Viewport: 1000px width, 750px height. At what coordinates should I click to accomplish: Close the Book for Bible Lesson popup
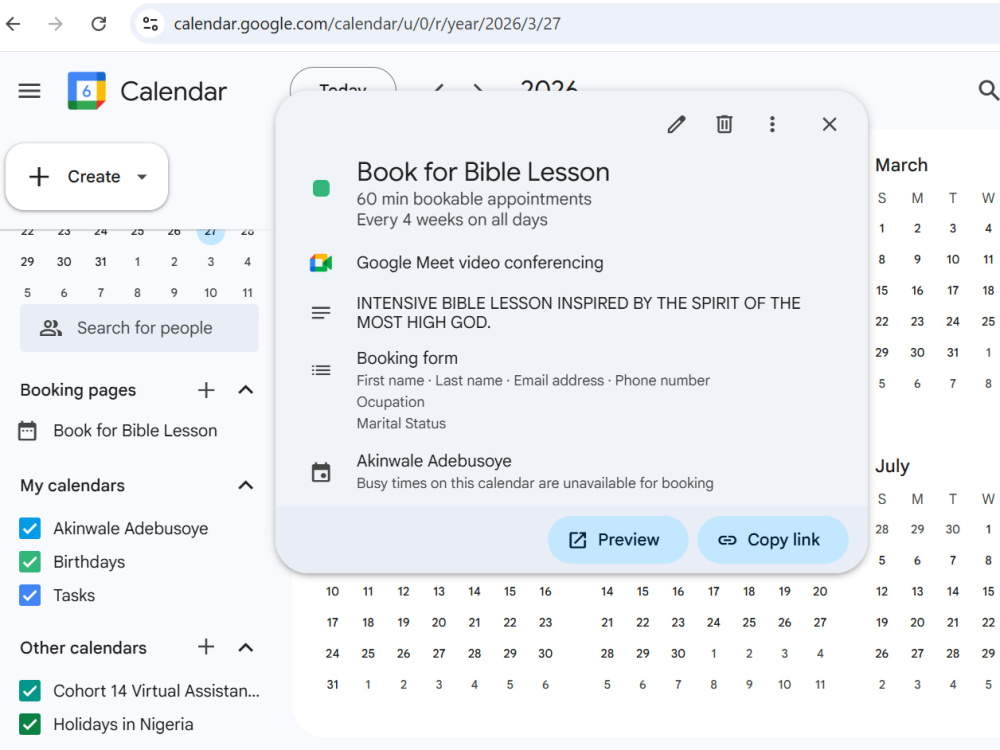coord(829,124)
